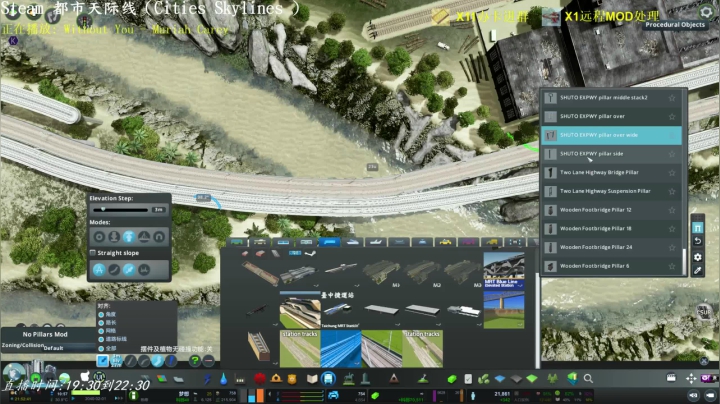Screen dimensions: 720x404
Task: Click the pillar list scrollbar
Action: 684,262
